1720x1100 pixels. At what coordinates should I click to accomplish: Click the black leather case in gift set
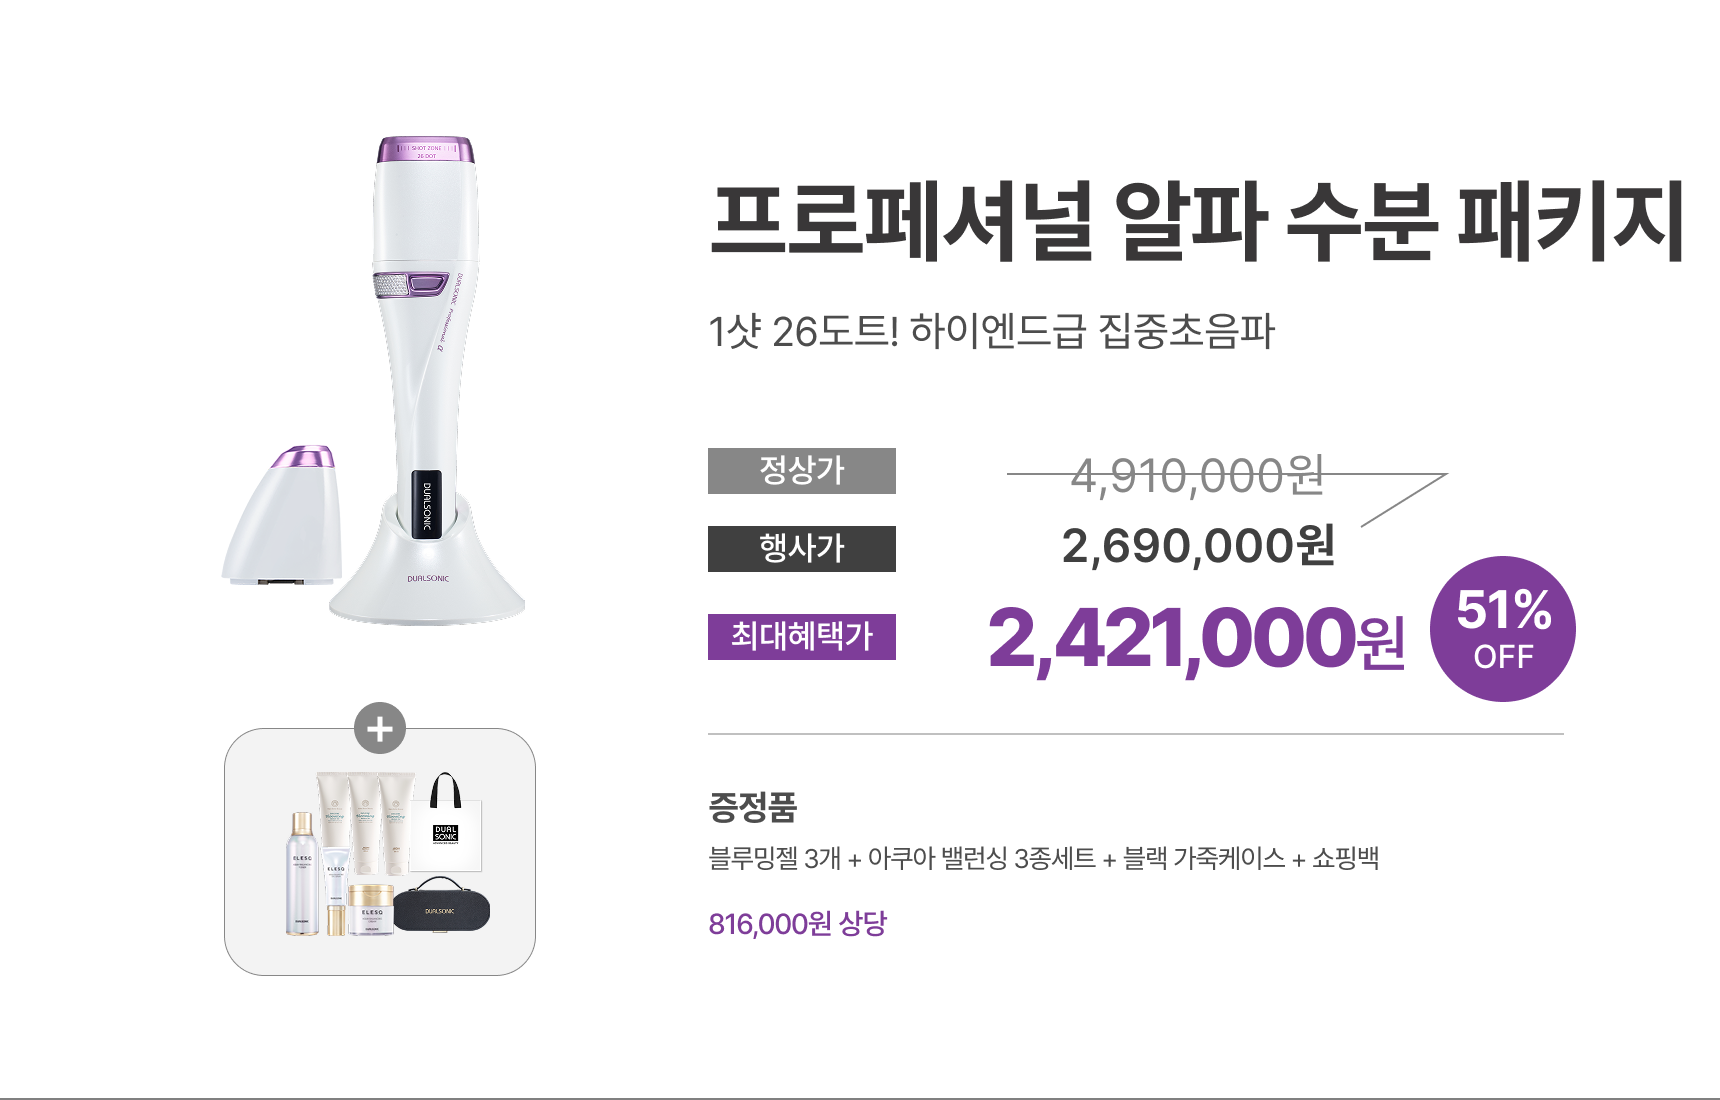point(440,904)
